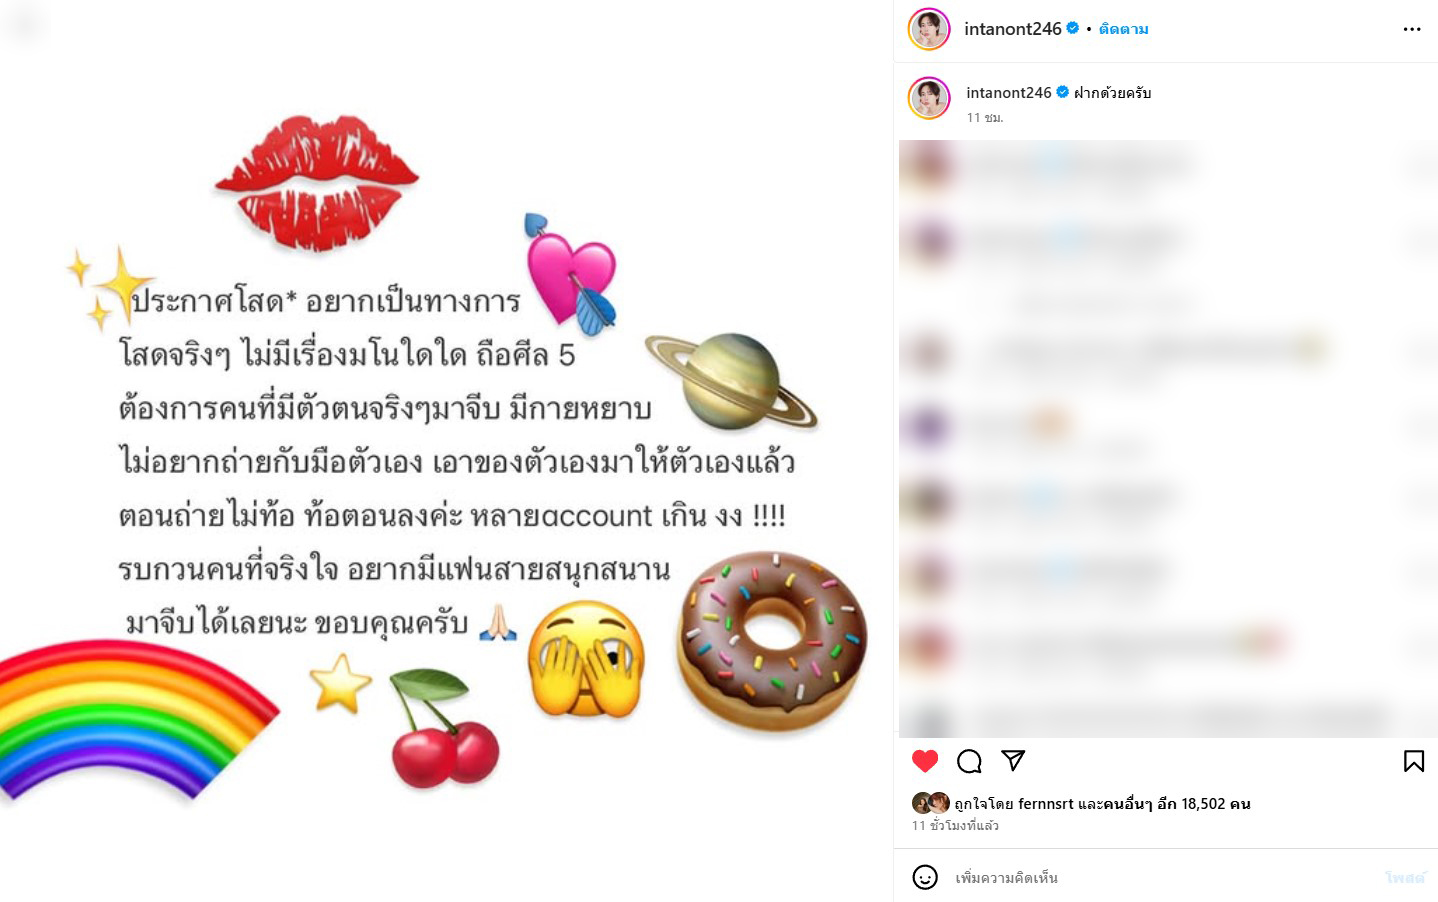
Task: Click the ติดตาม follow button
Action: [1123, 29]
